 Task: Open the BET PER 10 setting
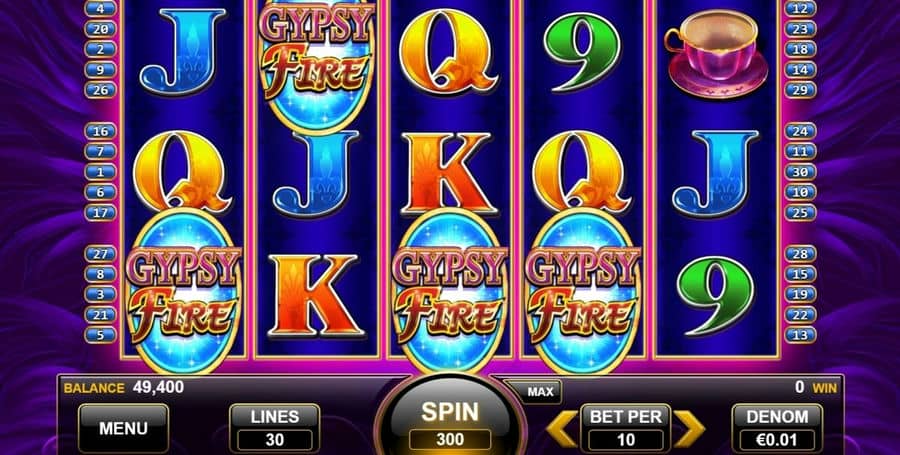tap(626, 428)
